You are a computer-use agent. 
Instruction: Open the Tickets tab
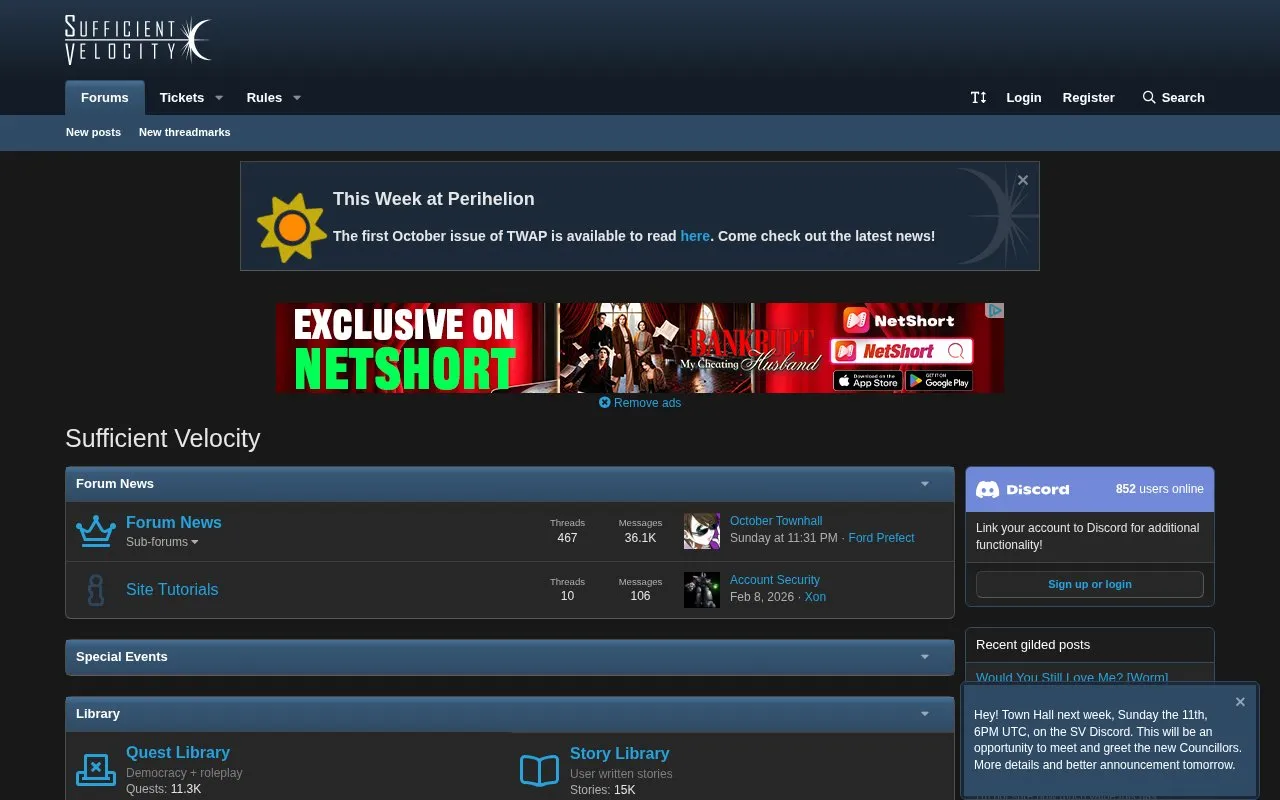click(x=182, y=98)
